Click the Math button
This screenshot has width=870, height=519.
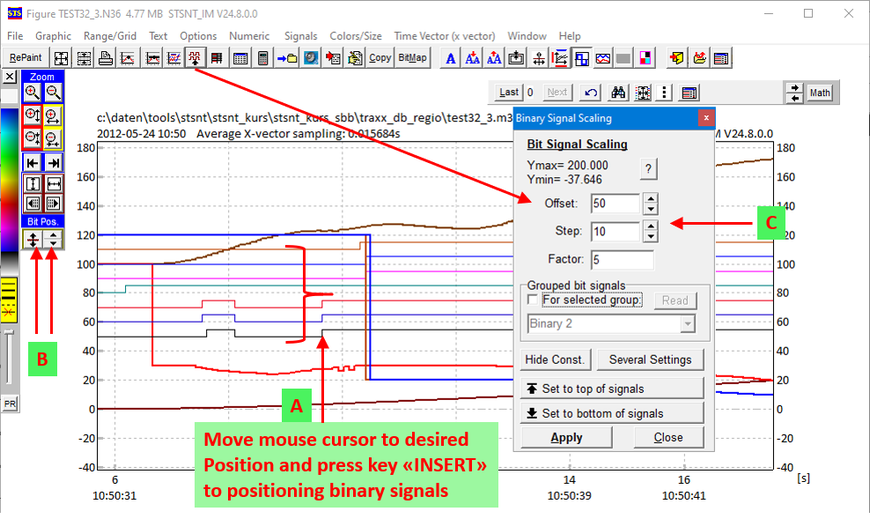820,93
